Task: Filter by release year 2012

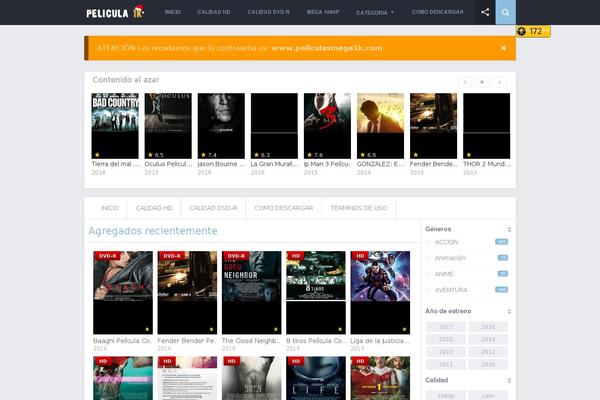Action: 488,352
